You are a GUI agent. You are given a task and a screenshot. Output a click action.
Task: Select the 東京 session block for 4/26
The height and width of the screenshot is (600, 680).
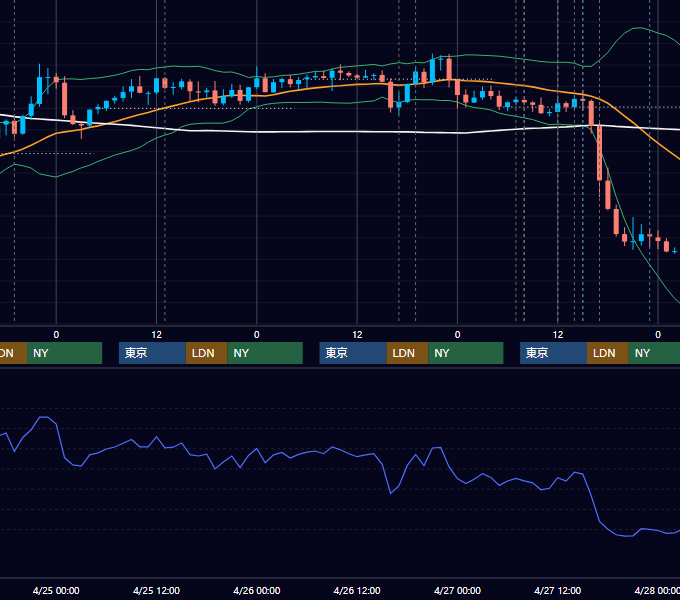tap(353, 353)
